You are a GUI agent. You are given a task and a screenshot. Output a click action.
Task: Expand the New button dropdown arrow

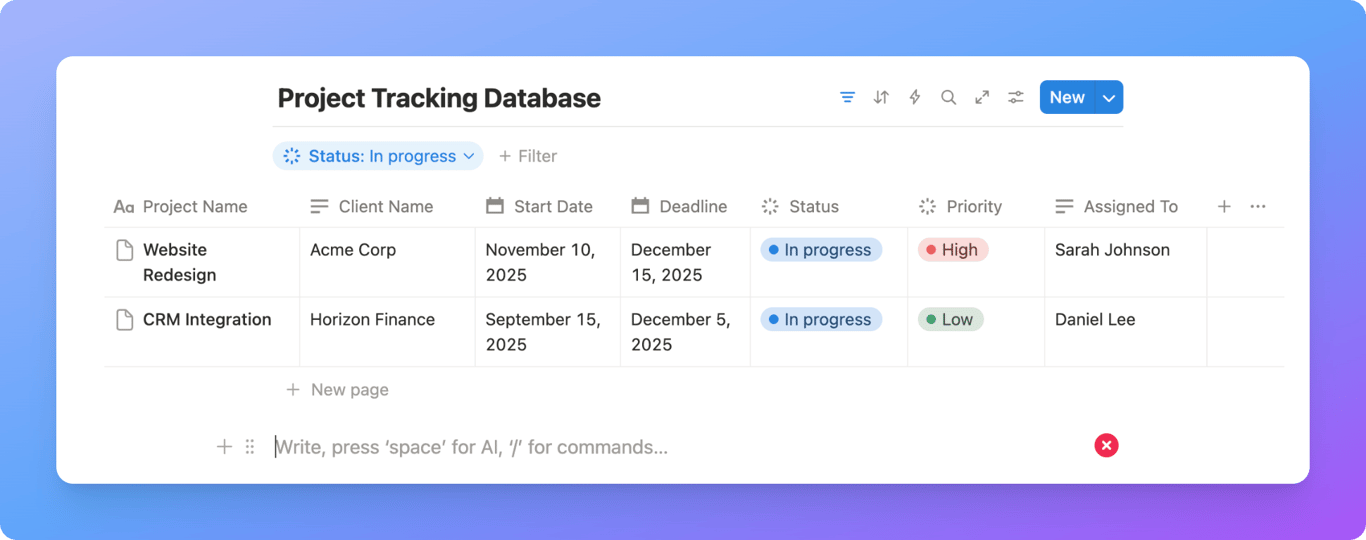[1109, 97]
